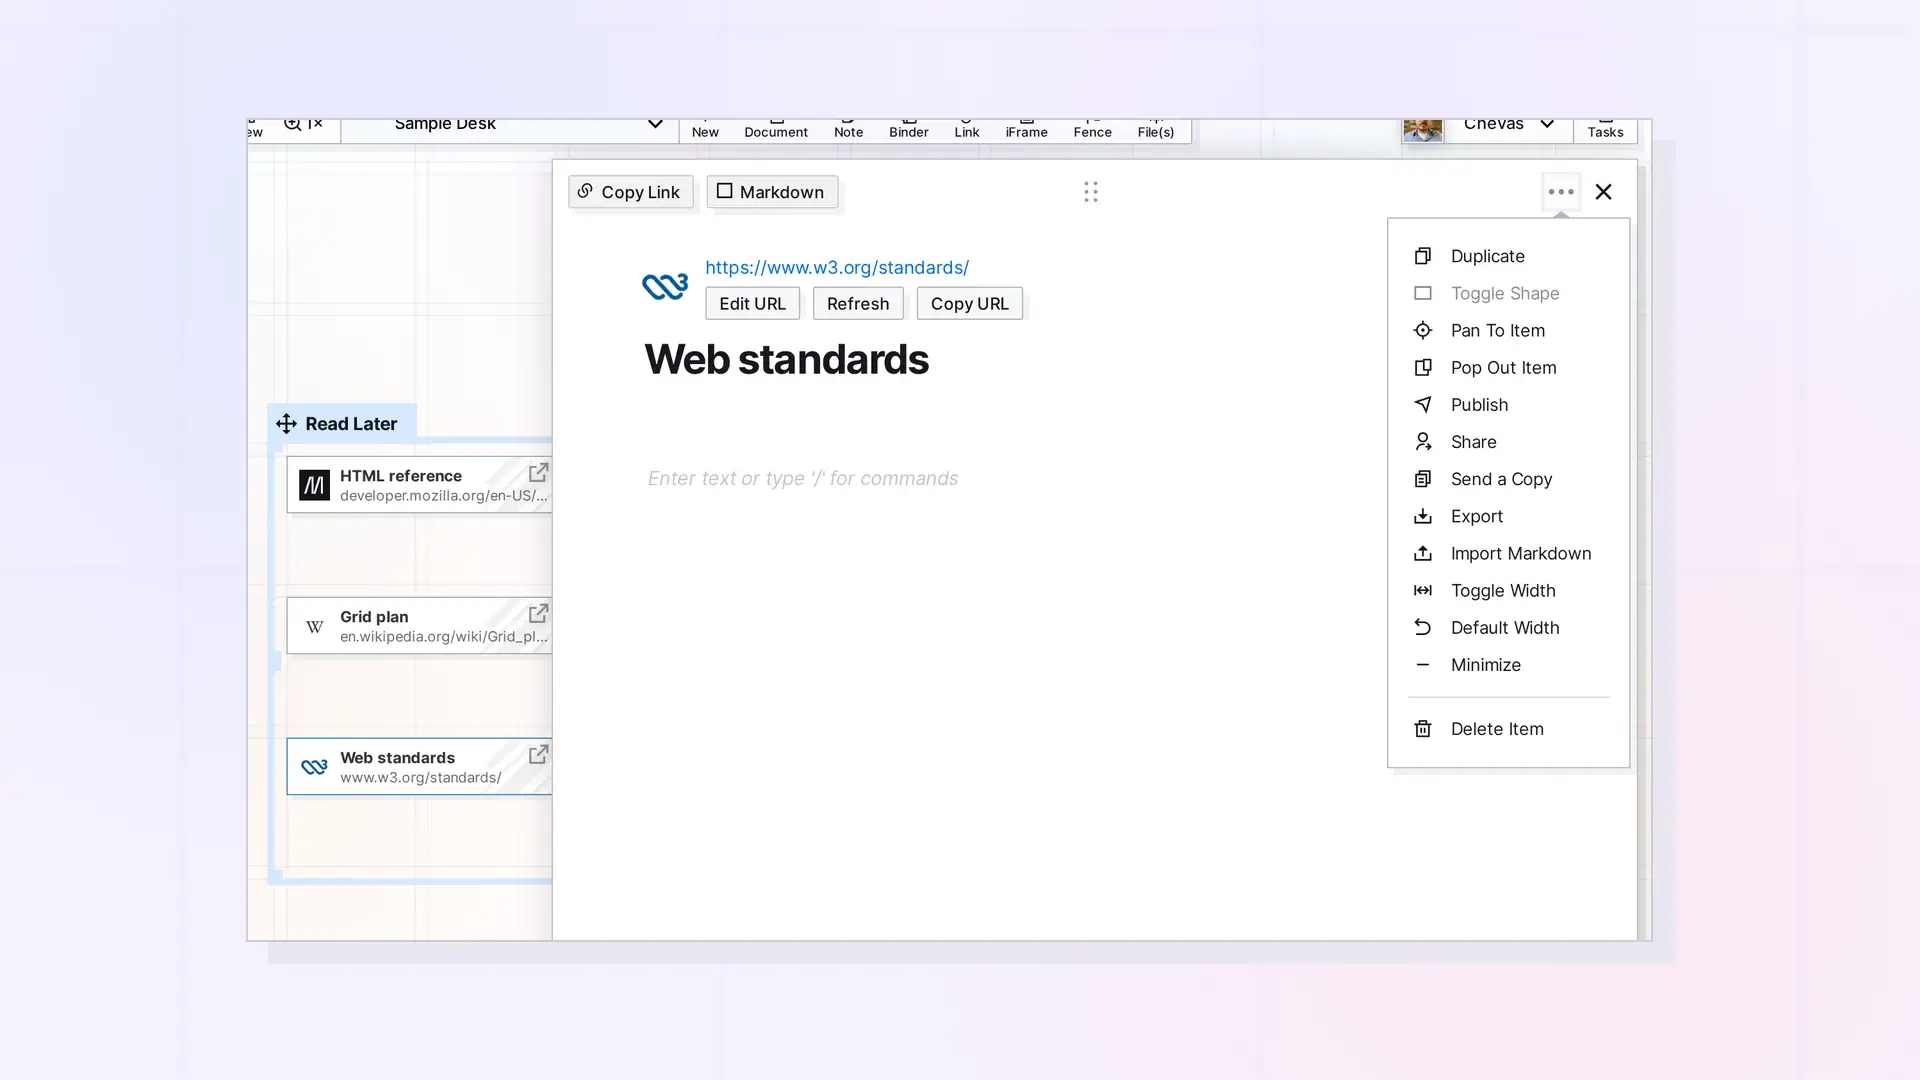Click the W3C logo icon beside the URL
Screen dimensions: 1920x1080
click(665, 286)
